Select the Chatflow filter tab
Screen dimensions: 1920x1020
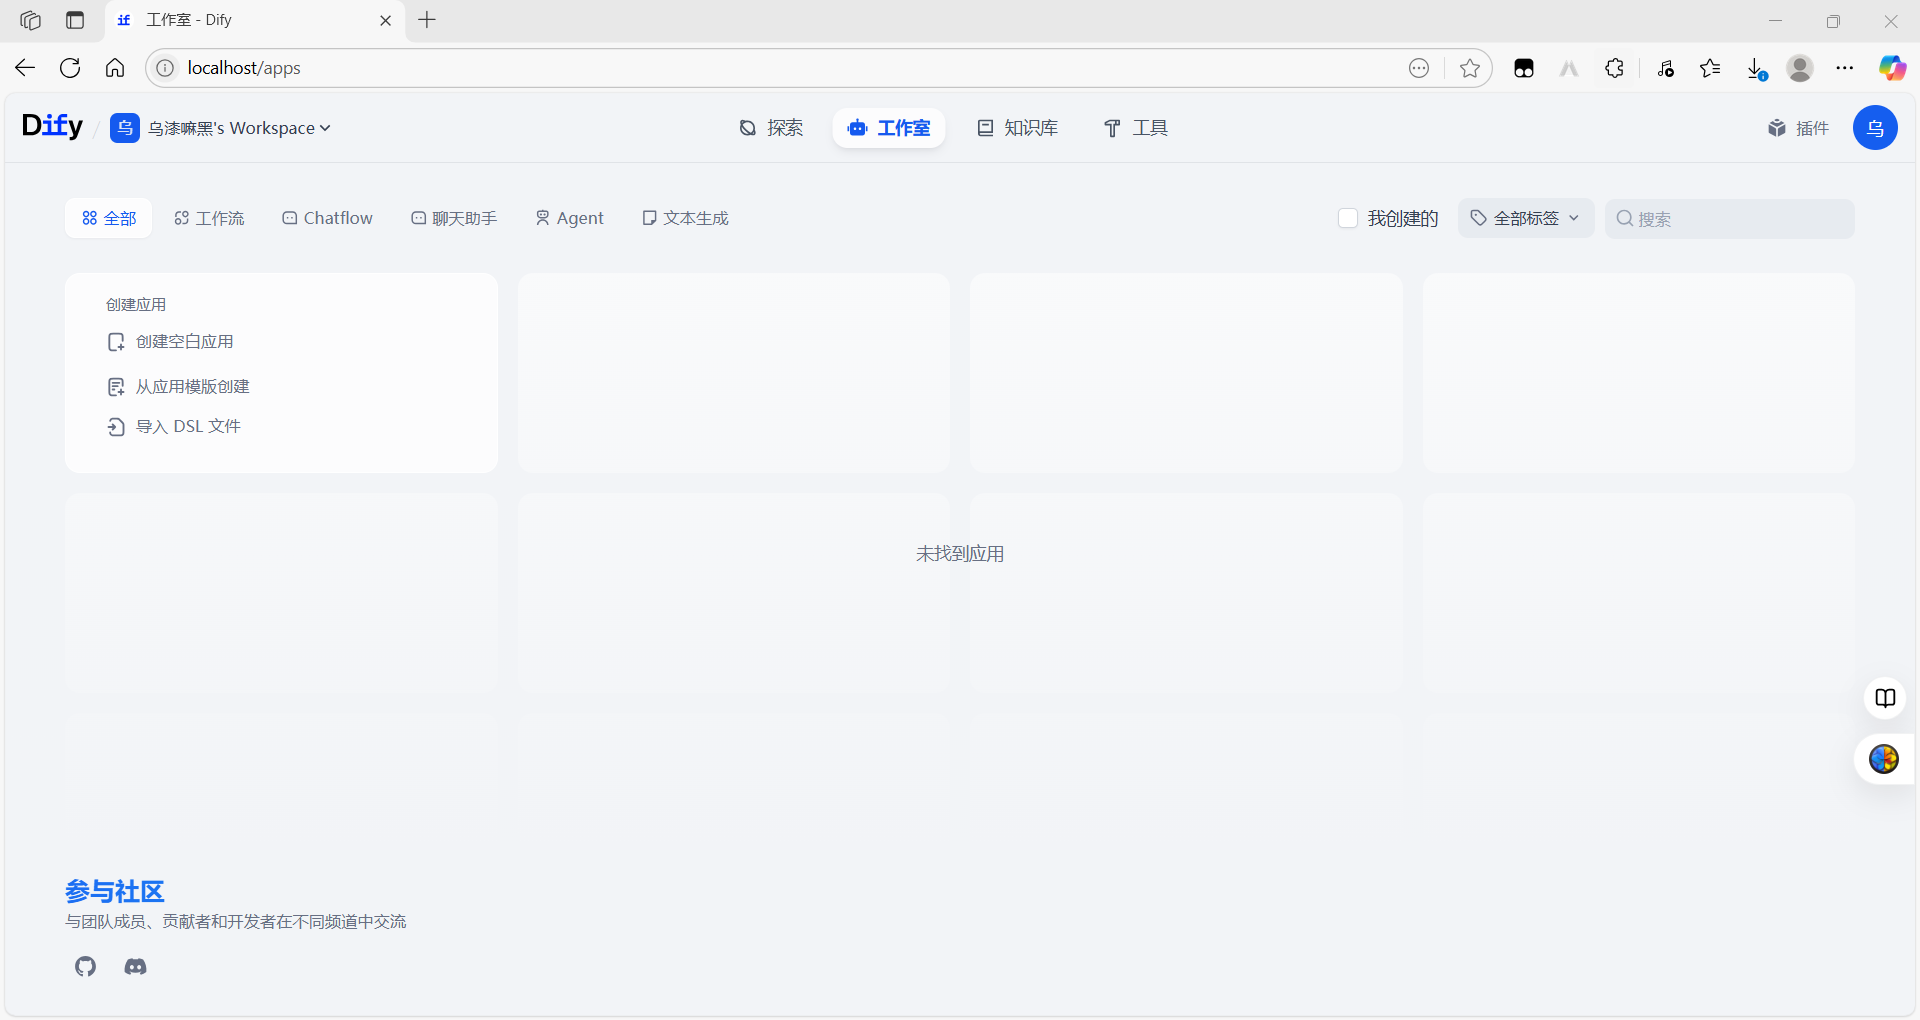tap(327, 218)
